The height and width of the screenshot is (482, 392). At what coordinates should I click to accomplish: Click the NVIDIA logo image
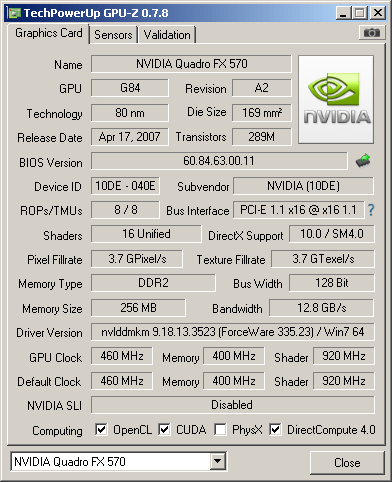tap(336, 100)
